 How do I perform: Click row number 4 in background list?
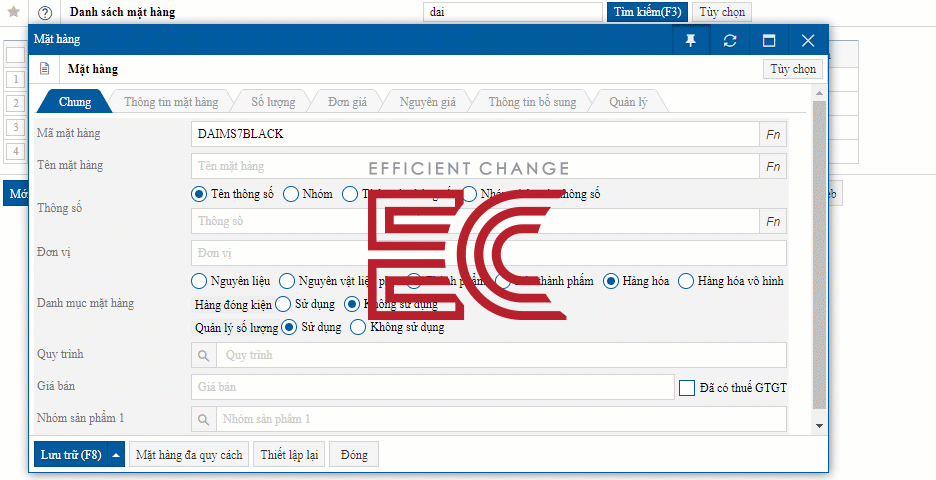16,150
